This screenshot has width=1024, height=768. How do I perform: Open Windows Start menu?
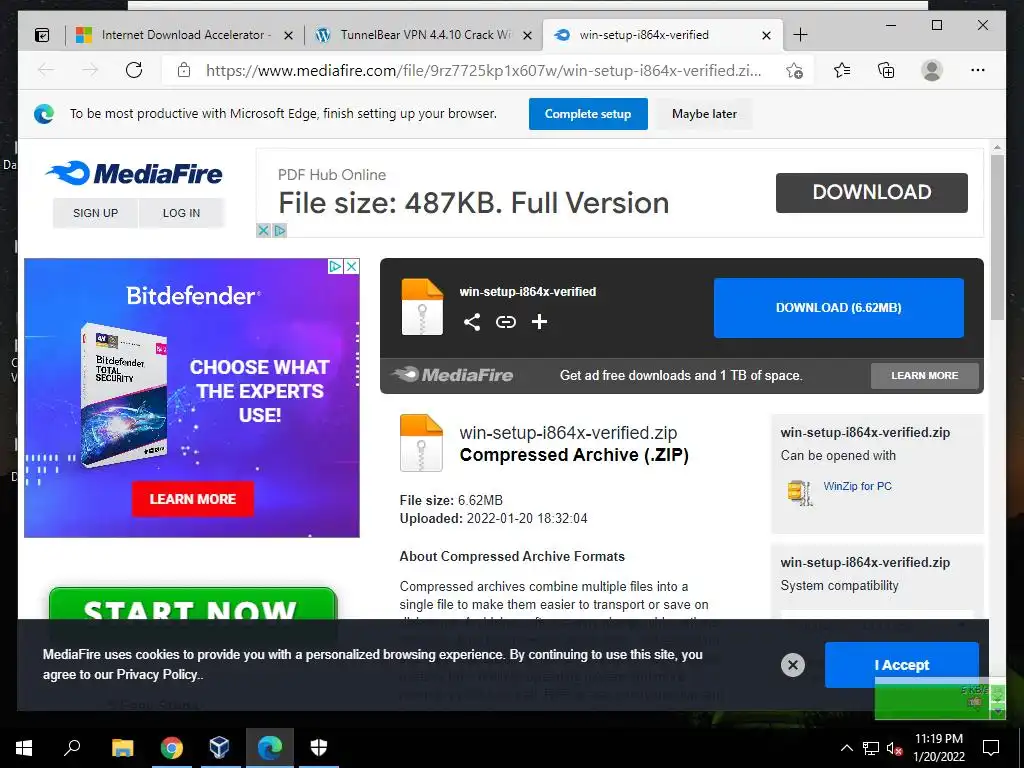24,748
